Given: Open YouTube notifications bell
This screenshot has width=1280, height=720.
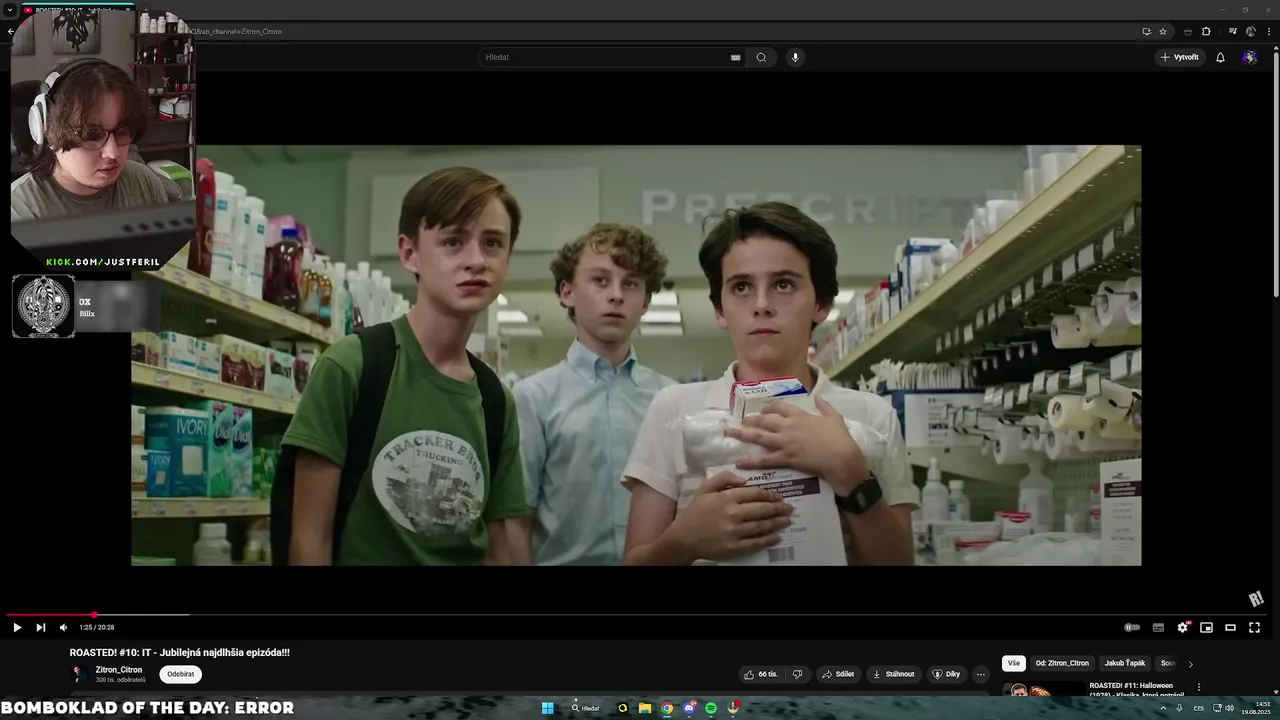Looking at the screenshot, I should [x=1220, y=57].
